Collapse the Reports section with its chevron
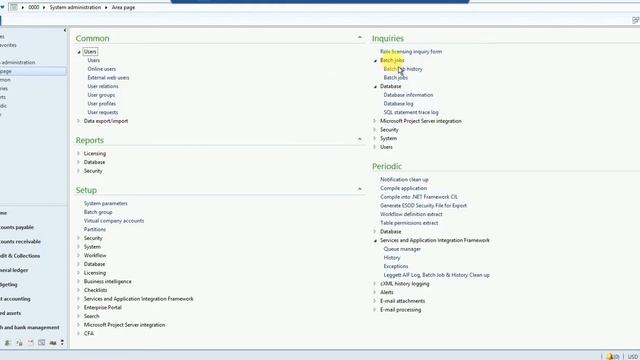This screenshot has width=640, height=360. [360, 139]
